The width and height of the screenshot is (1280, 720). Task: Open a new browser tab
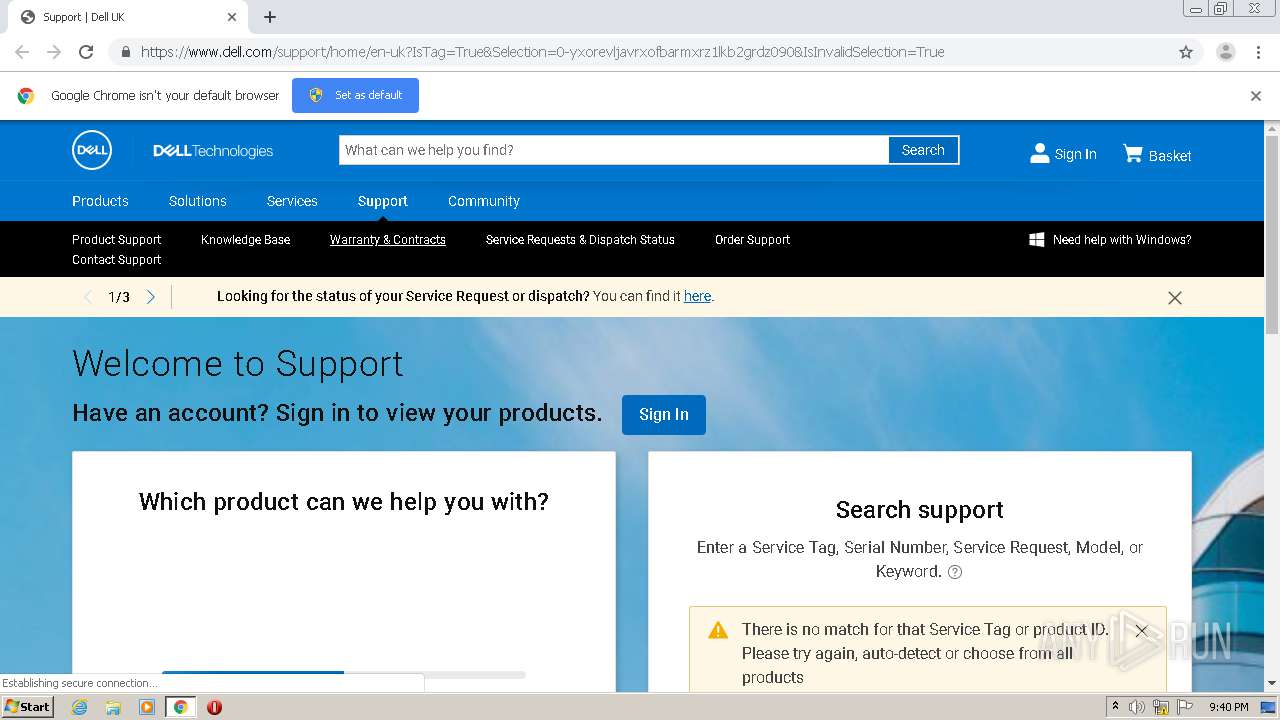[270, 17]
